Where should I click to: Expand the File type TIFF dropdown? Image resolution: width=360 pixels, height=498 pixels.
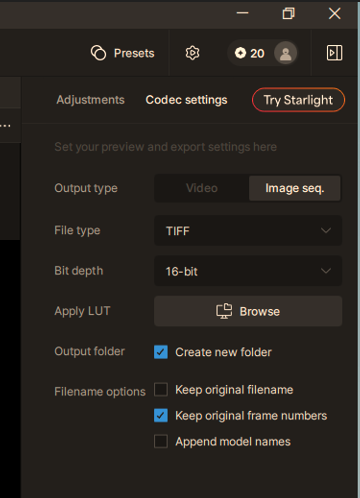tap(248, 231)
